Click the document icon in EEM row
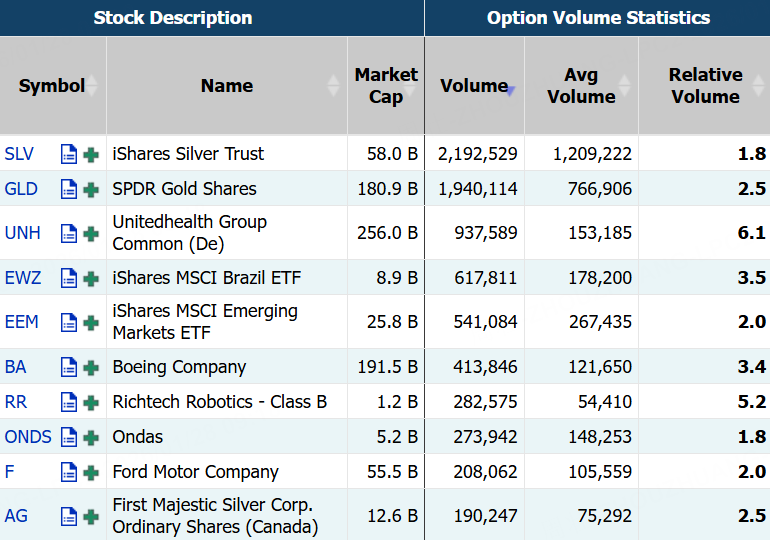 pyautogui.click(x=69, y=322)
